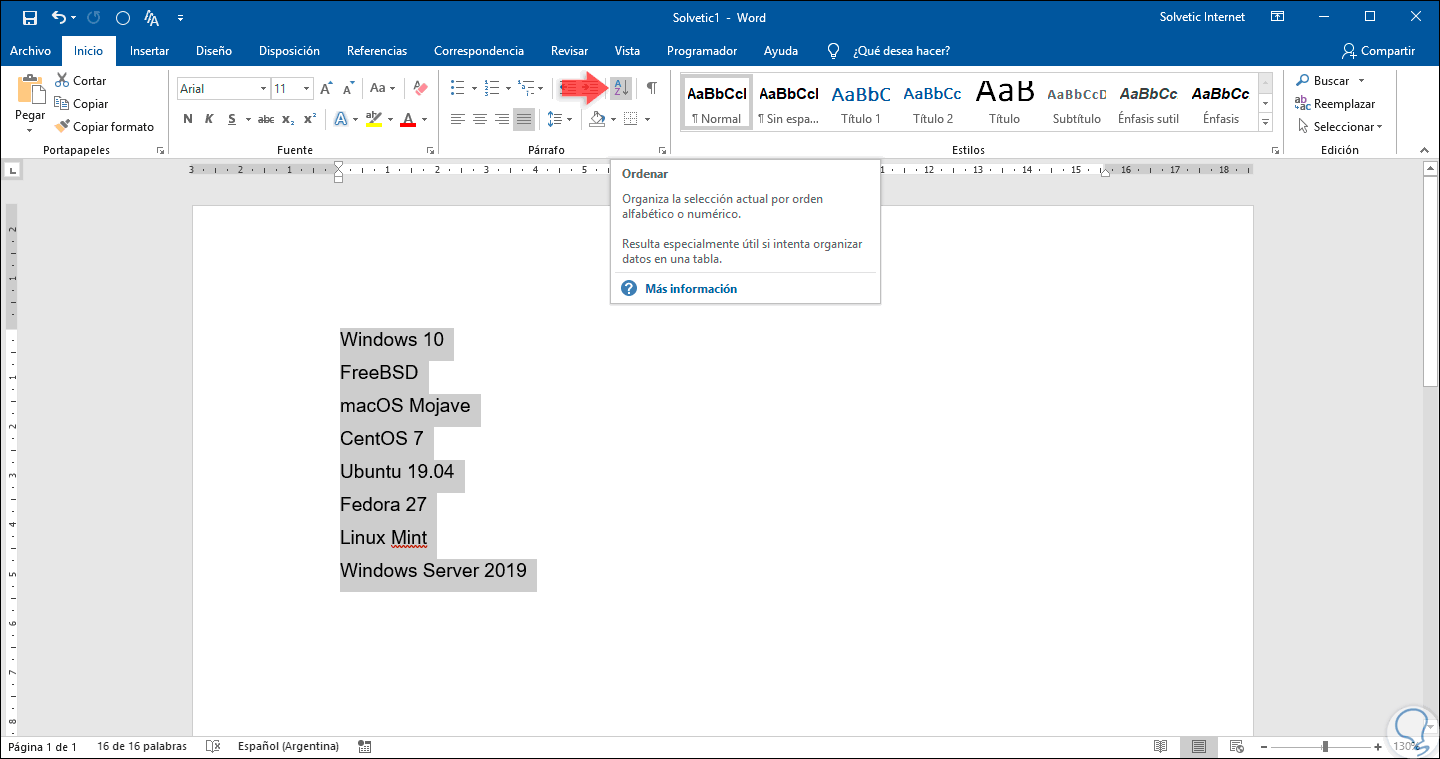Apply red font color

pyautogui.click(x=408, y=119)
